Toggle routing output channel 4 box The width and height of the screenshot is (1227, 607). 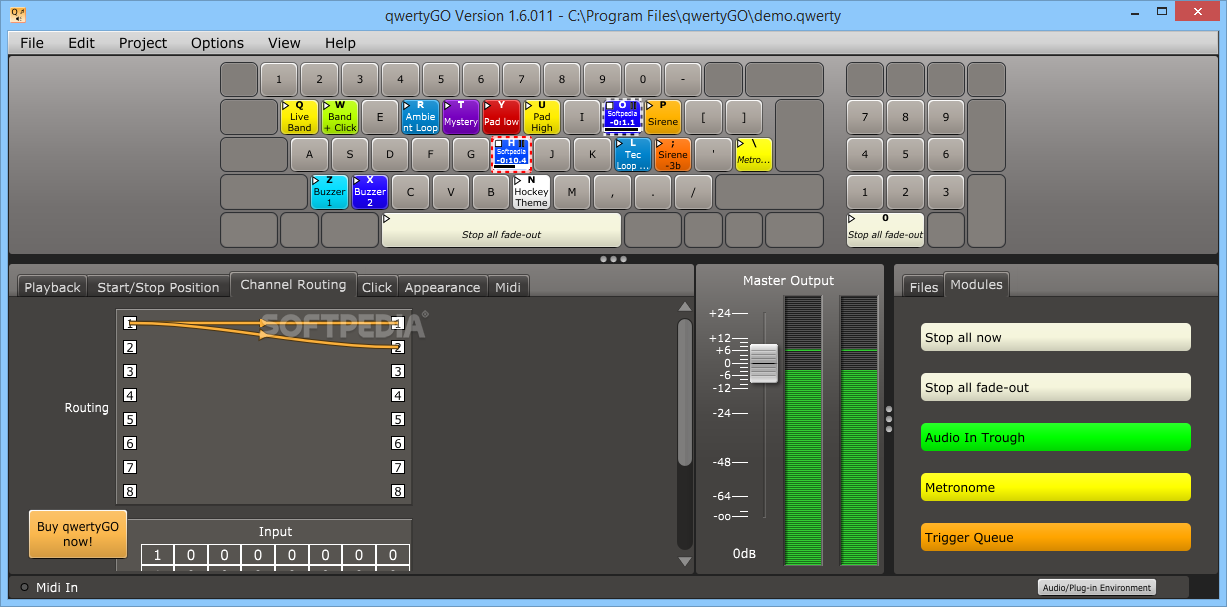398,395
